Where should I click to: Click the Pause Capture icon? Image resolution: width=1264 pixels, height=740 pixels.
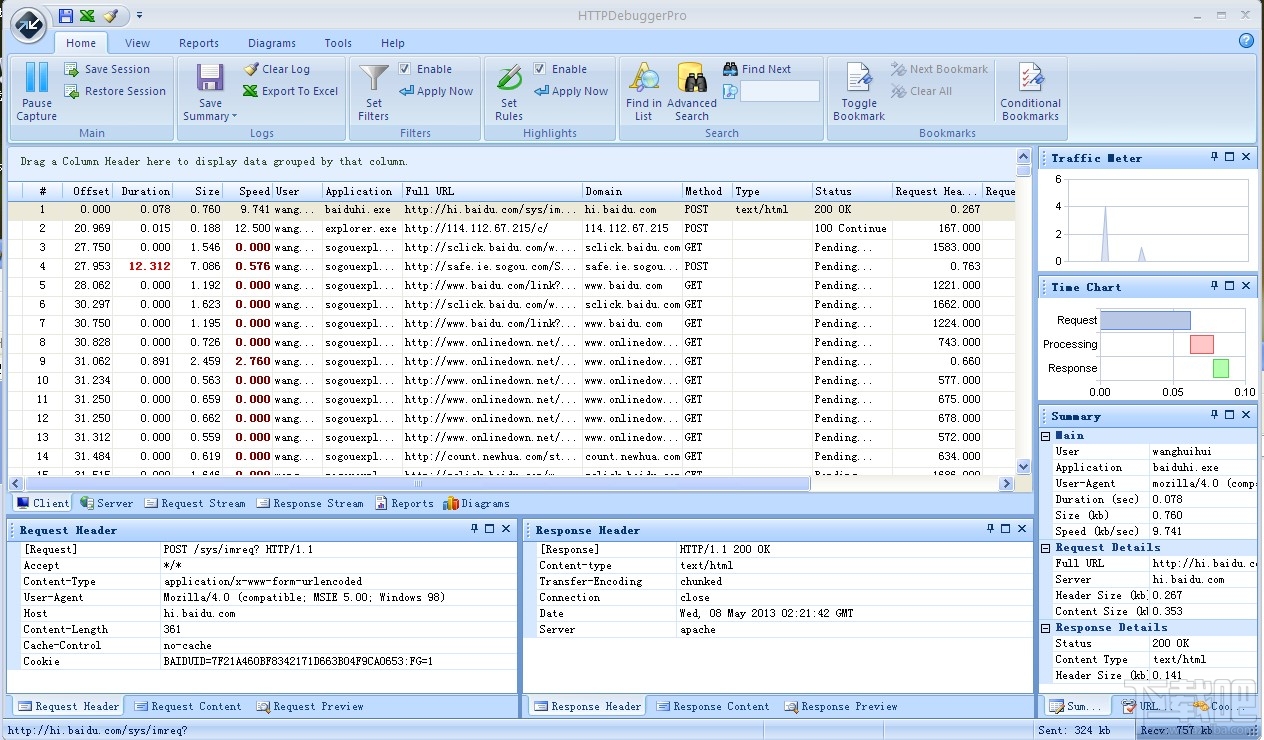(37, 78)
